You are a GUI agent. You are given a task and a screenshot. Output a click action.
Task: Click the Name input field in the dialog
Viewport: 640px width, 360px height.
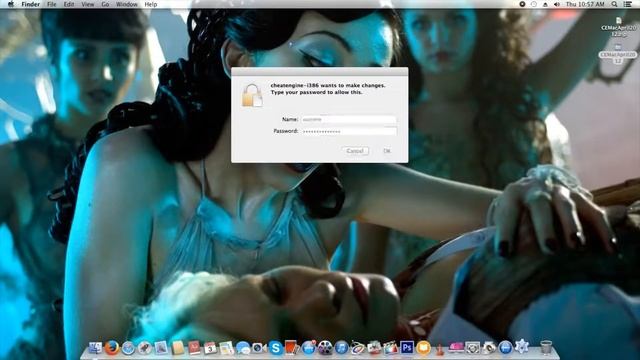click(x=349, y=119)
